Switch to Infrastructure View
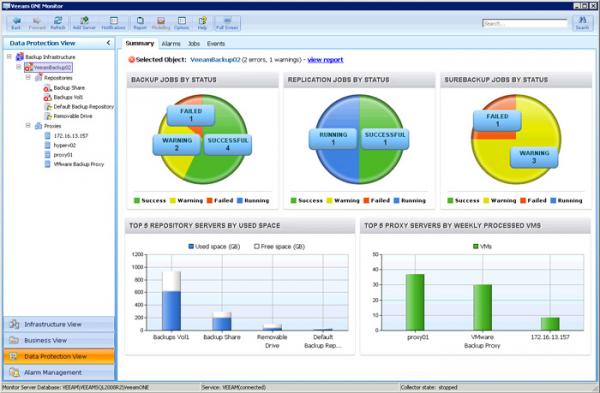 click(59, 325)
